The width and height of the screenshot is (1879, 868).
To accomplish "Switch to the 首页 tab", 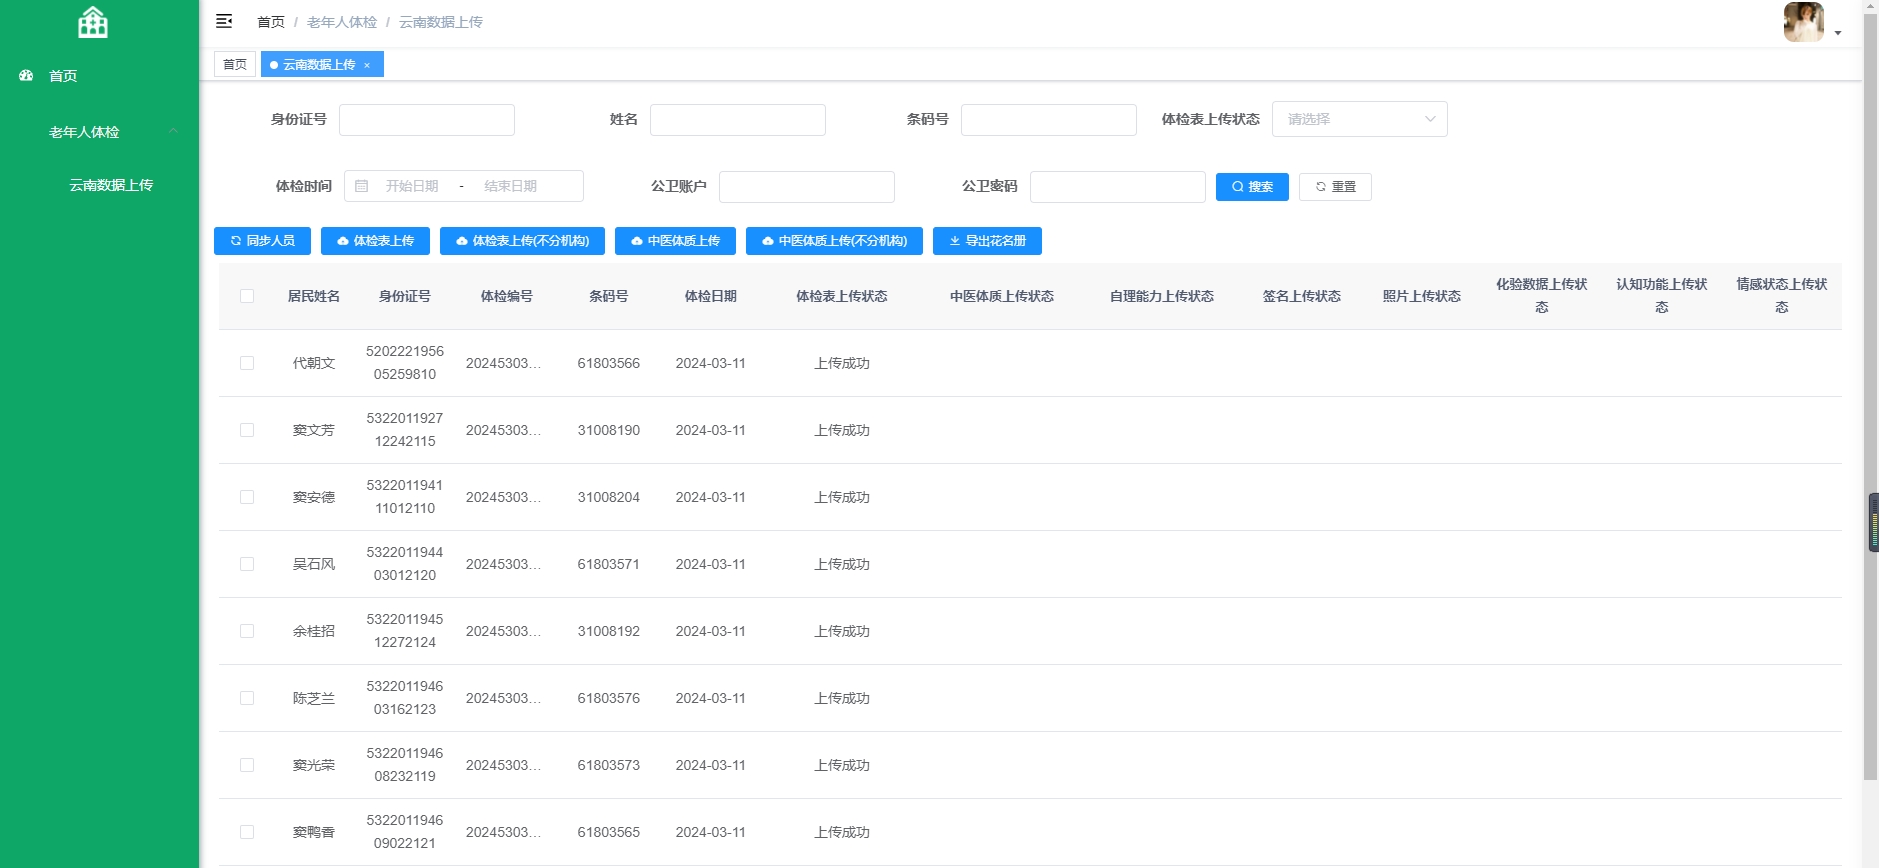I will coord(235,64).
